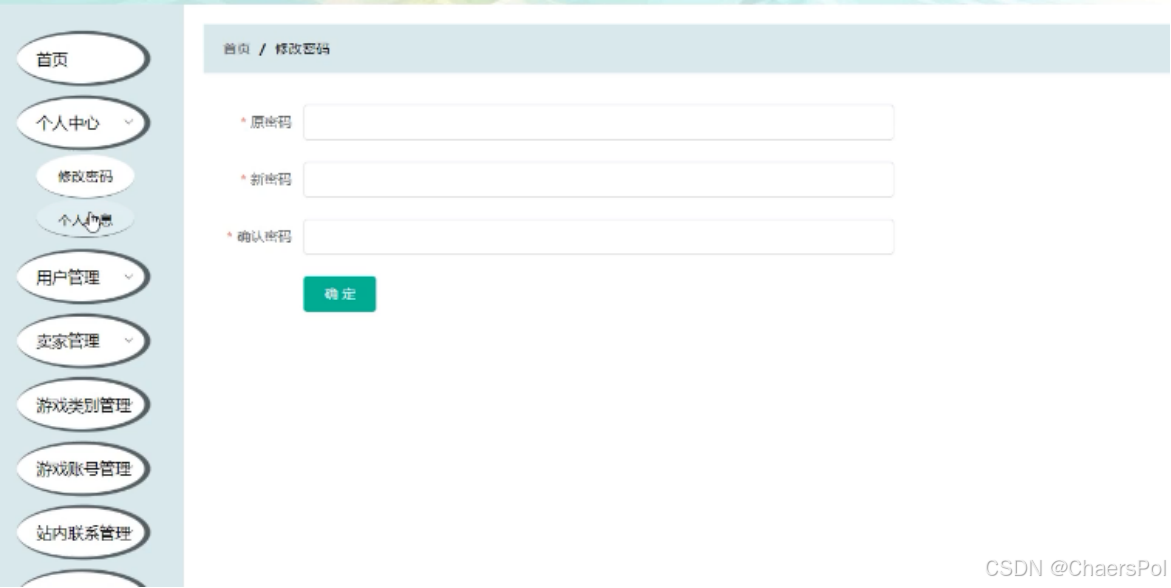
Task: Expand 卖家管理 using its chevron arrow
Action: [128, 341]
